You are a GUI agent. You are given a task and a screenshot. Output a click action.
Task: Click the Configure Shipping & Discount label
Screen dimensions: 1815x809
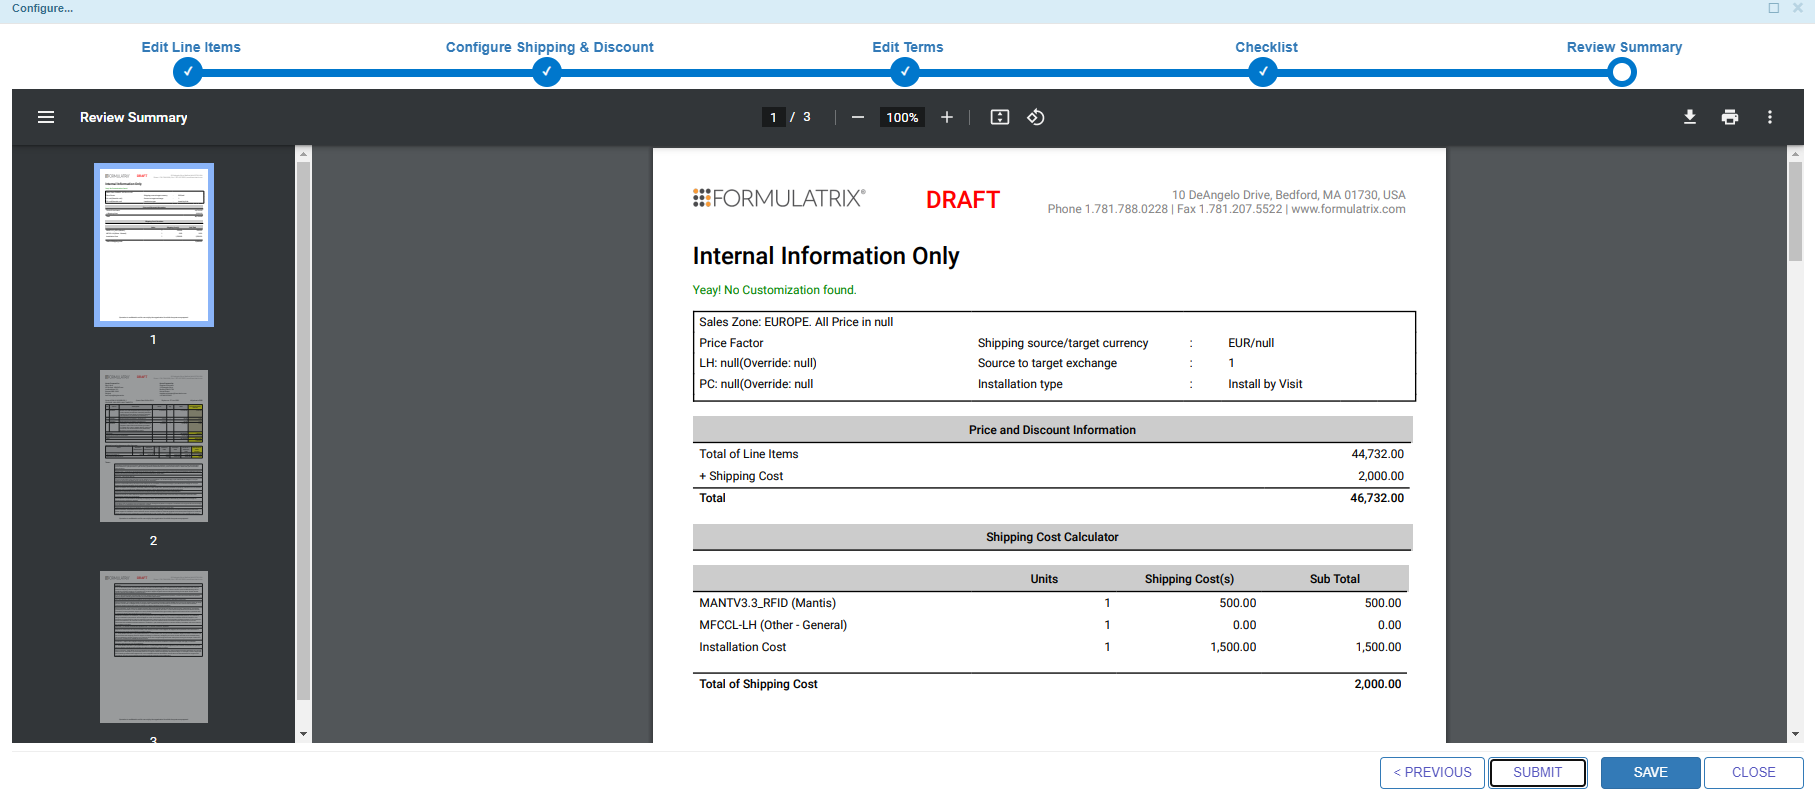point(549,47)
